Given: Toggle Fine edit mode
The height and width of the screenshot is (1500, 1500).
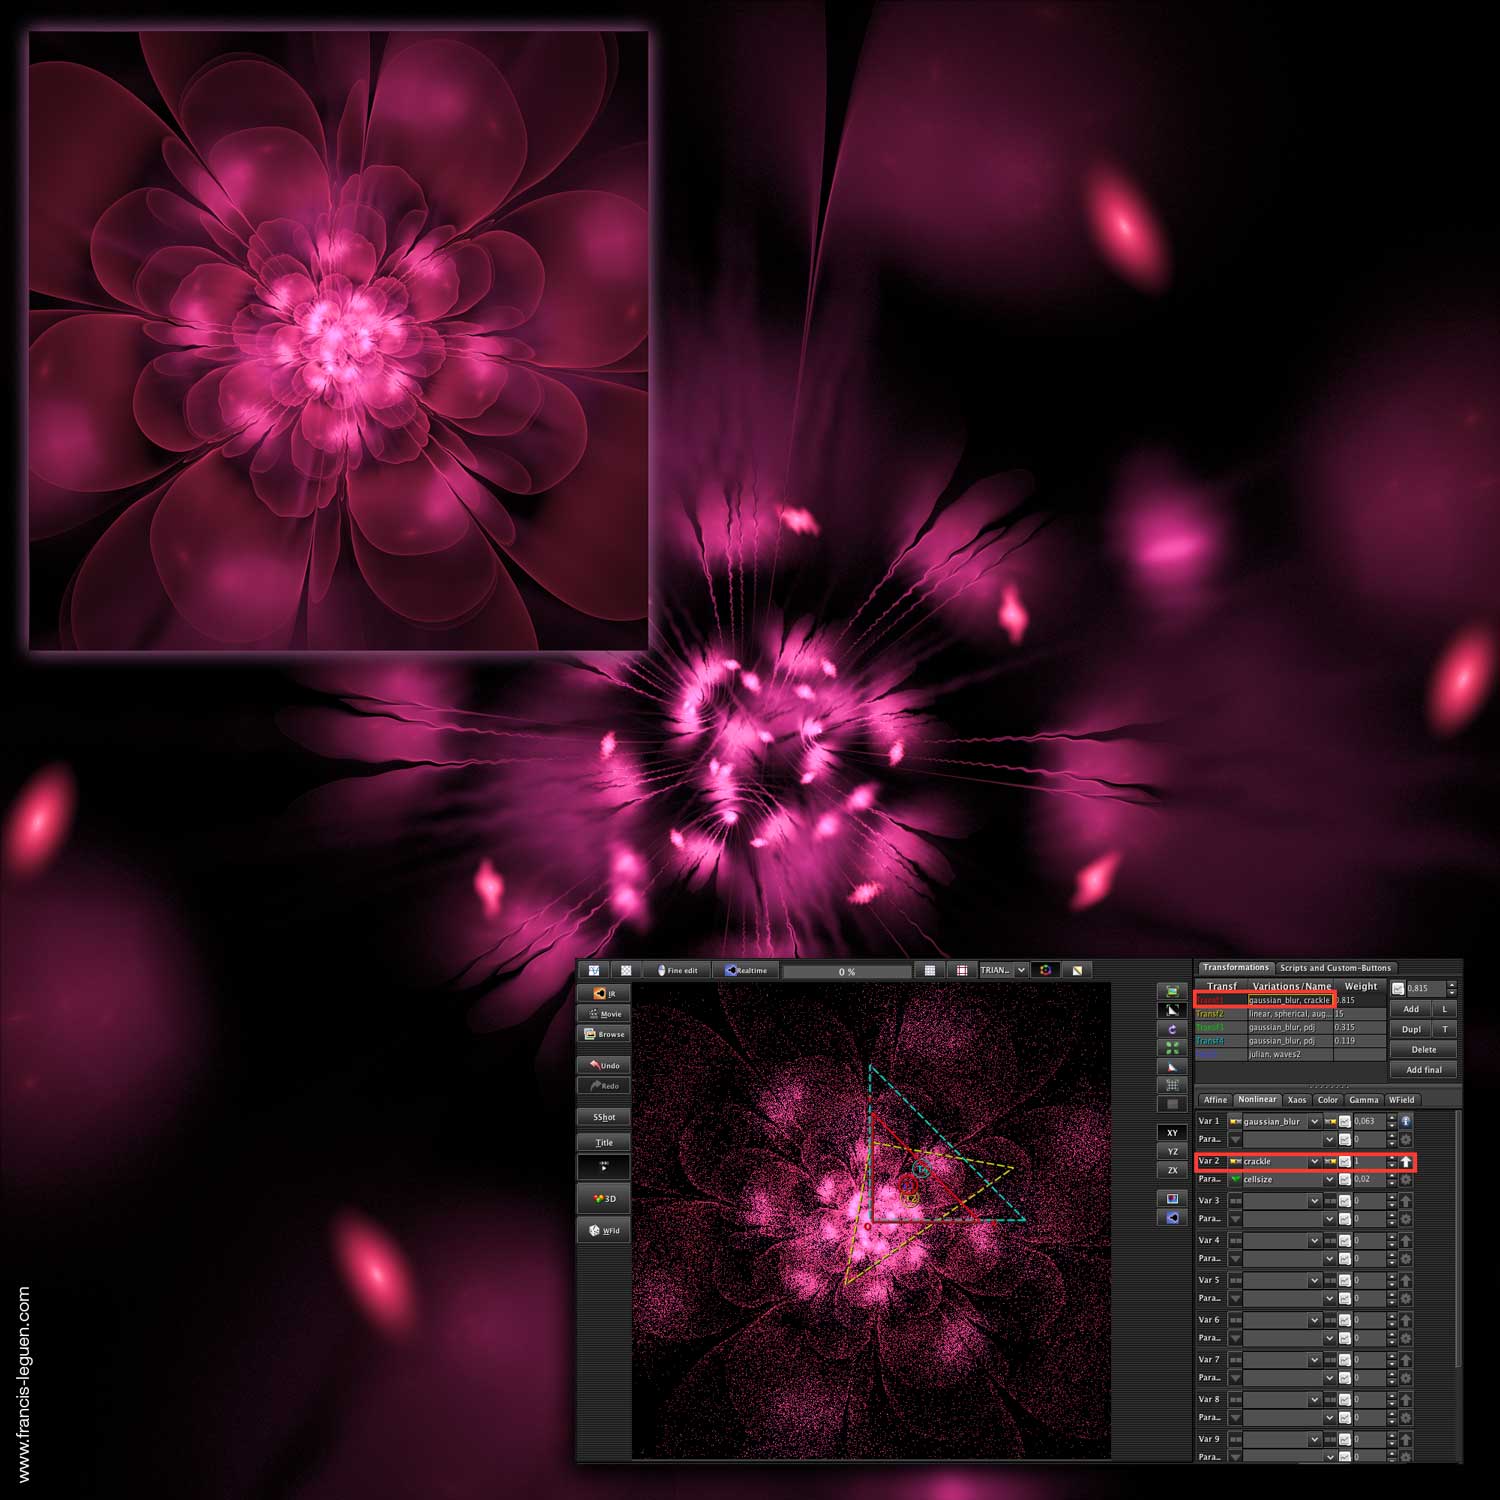Looking at the screenshot, I should 678,970.
